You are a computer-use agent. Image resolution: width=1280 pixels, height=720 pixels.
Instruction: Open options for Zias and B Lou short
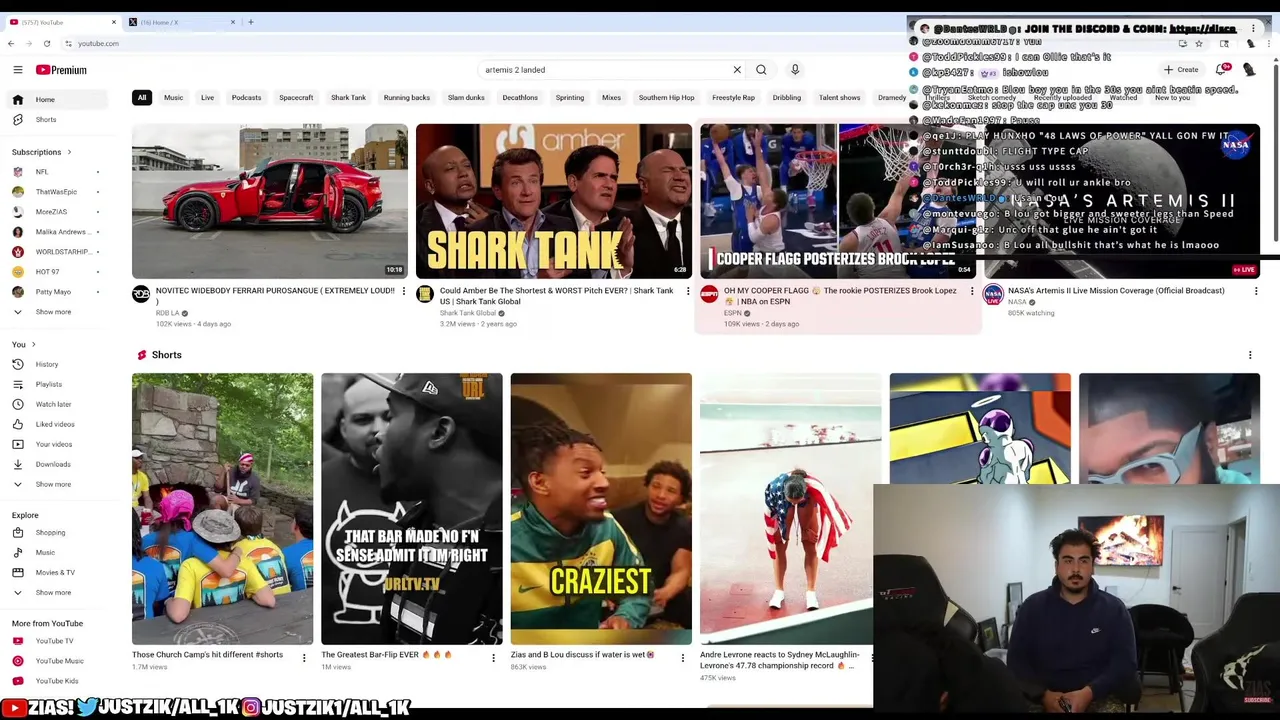(682, 658)
